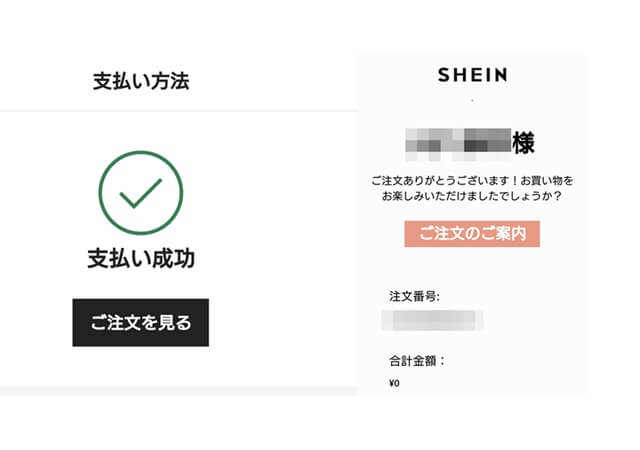640x450 pixels.
Task: Click the divider under 支払い方法 header
Action: pos(179,110)
